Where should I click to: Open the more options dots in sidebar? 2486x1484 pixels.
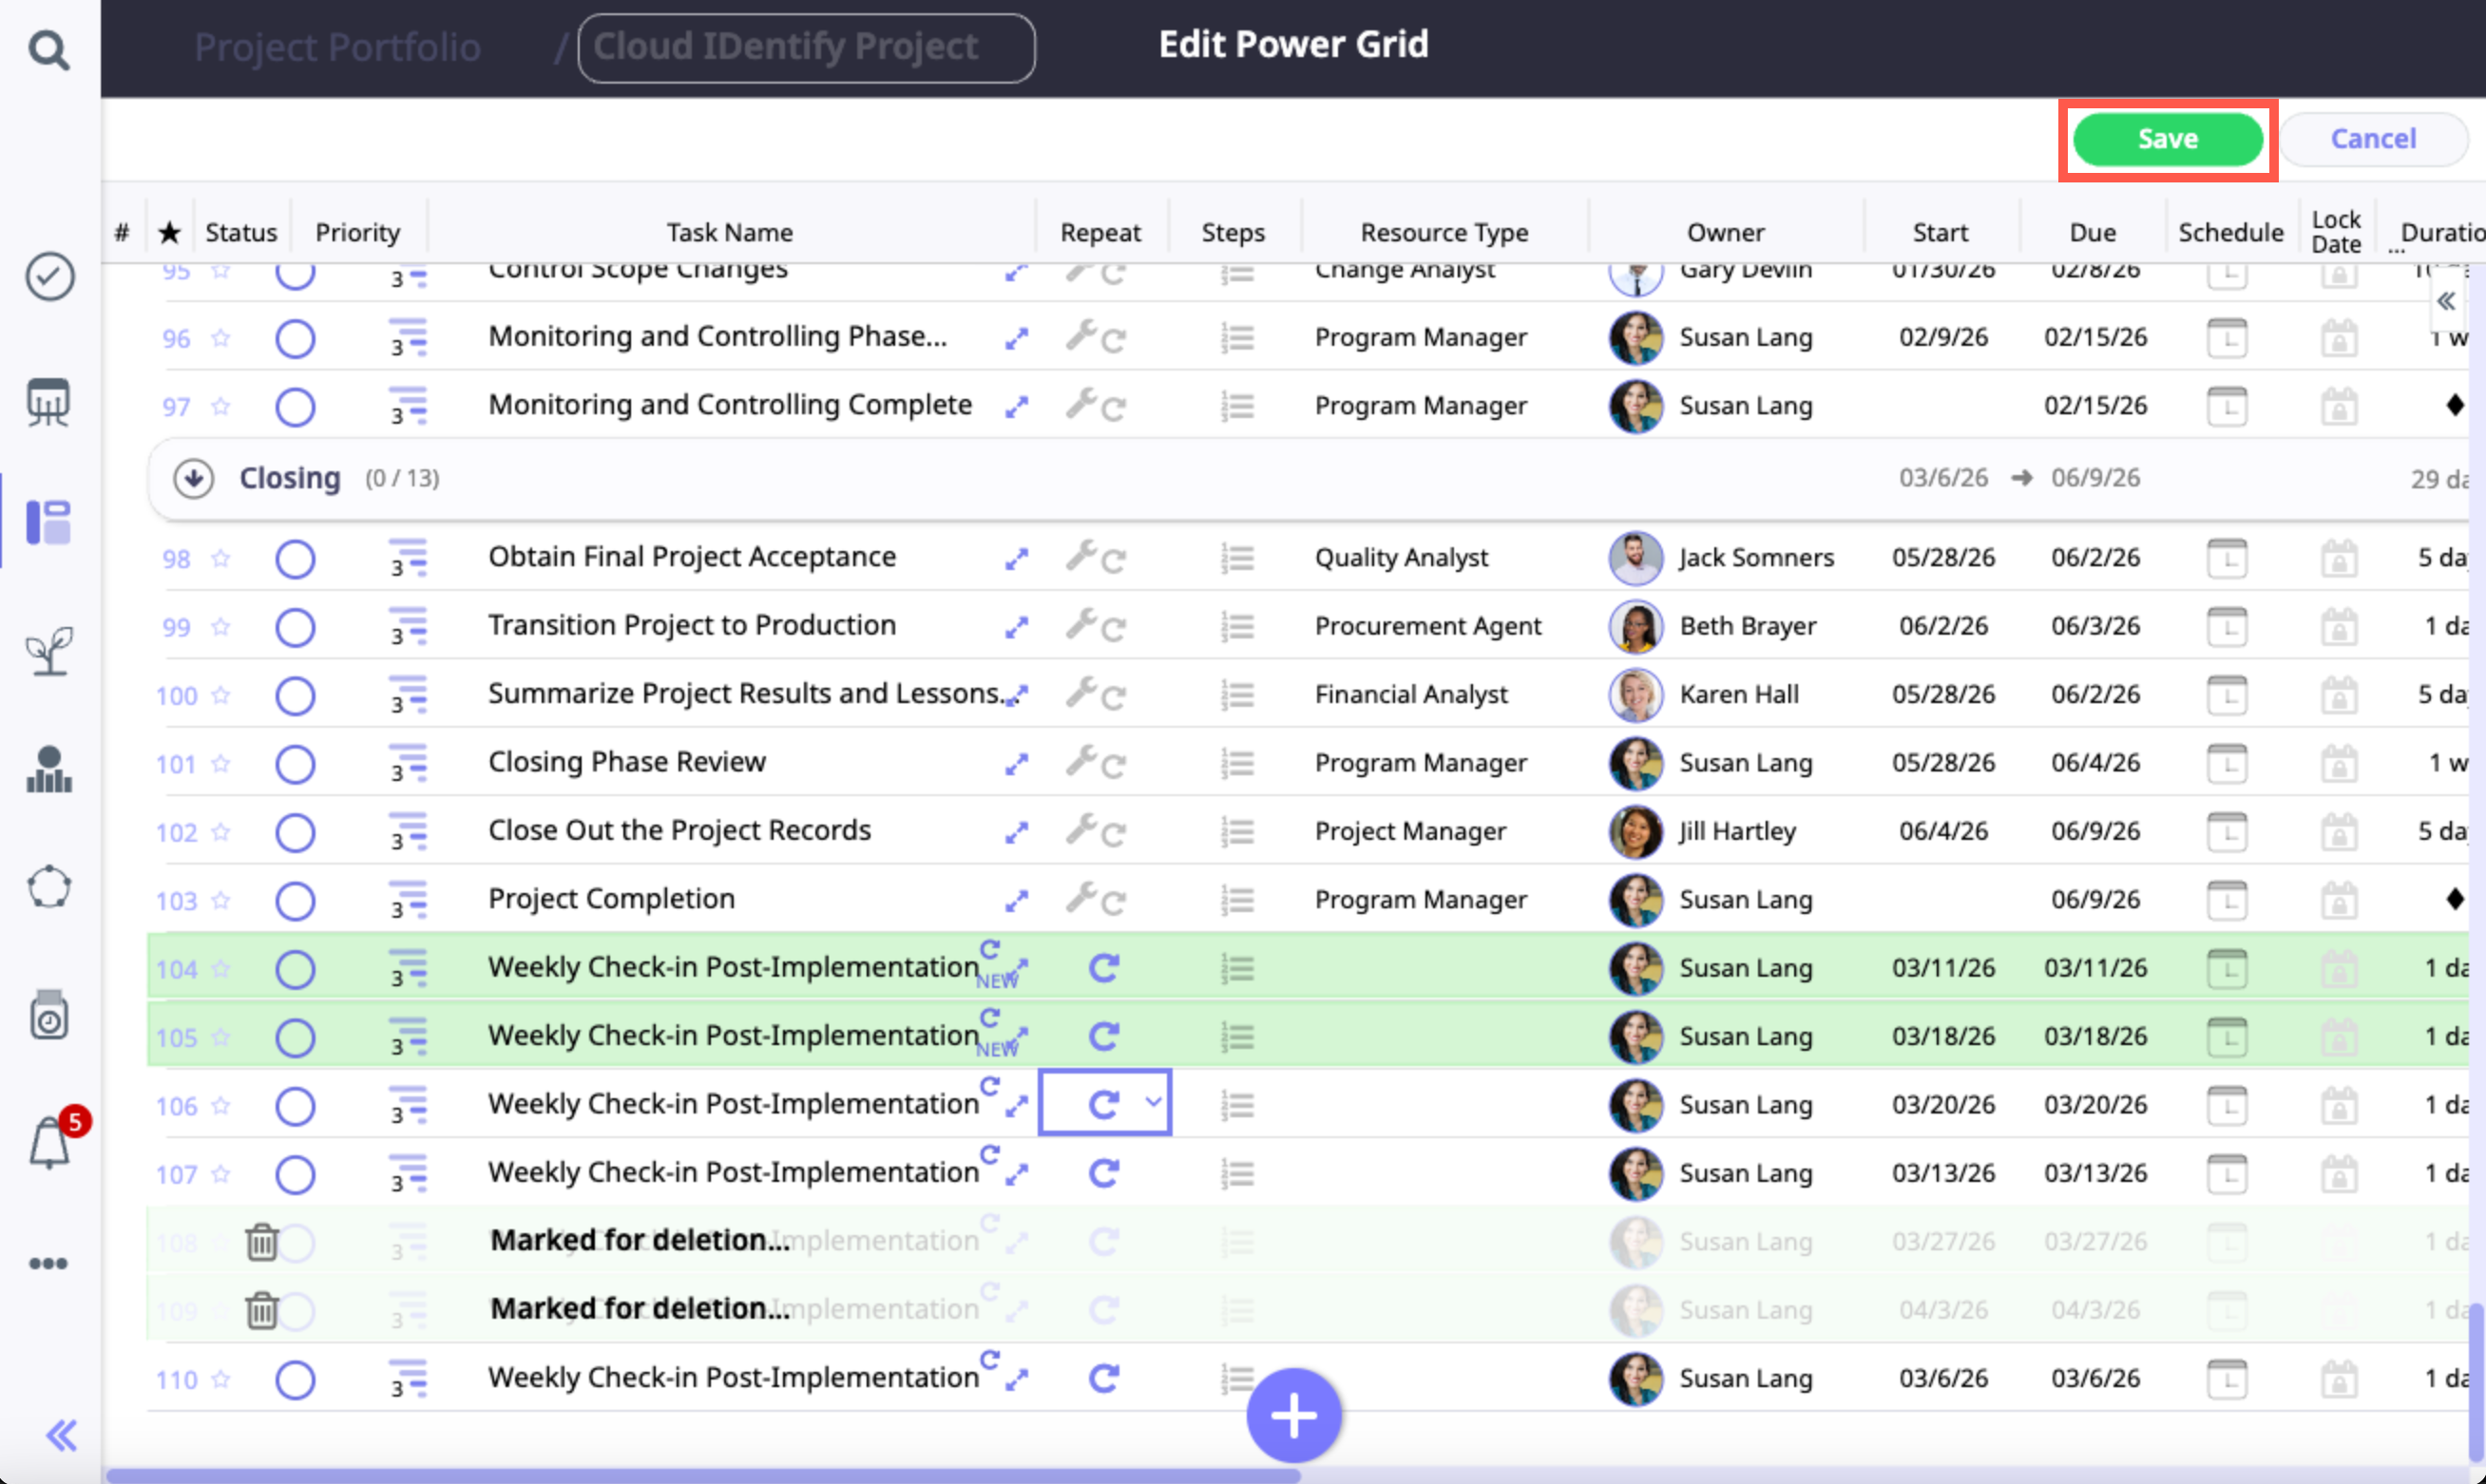click(x=48, y=1263)
